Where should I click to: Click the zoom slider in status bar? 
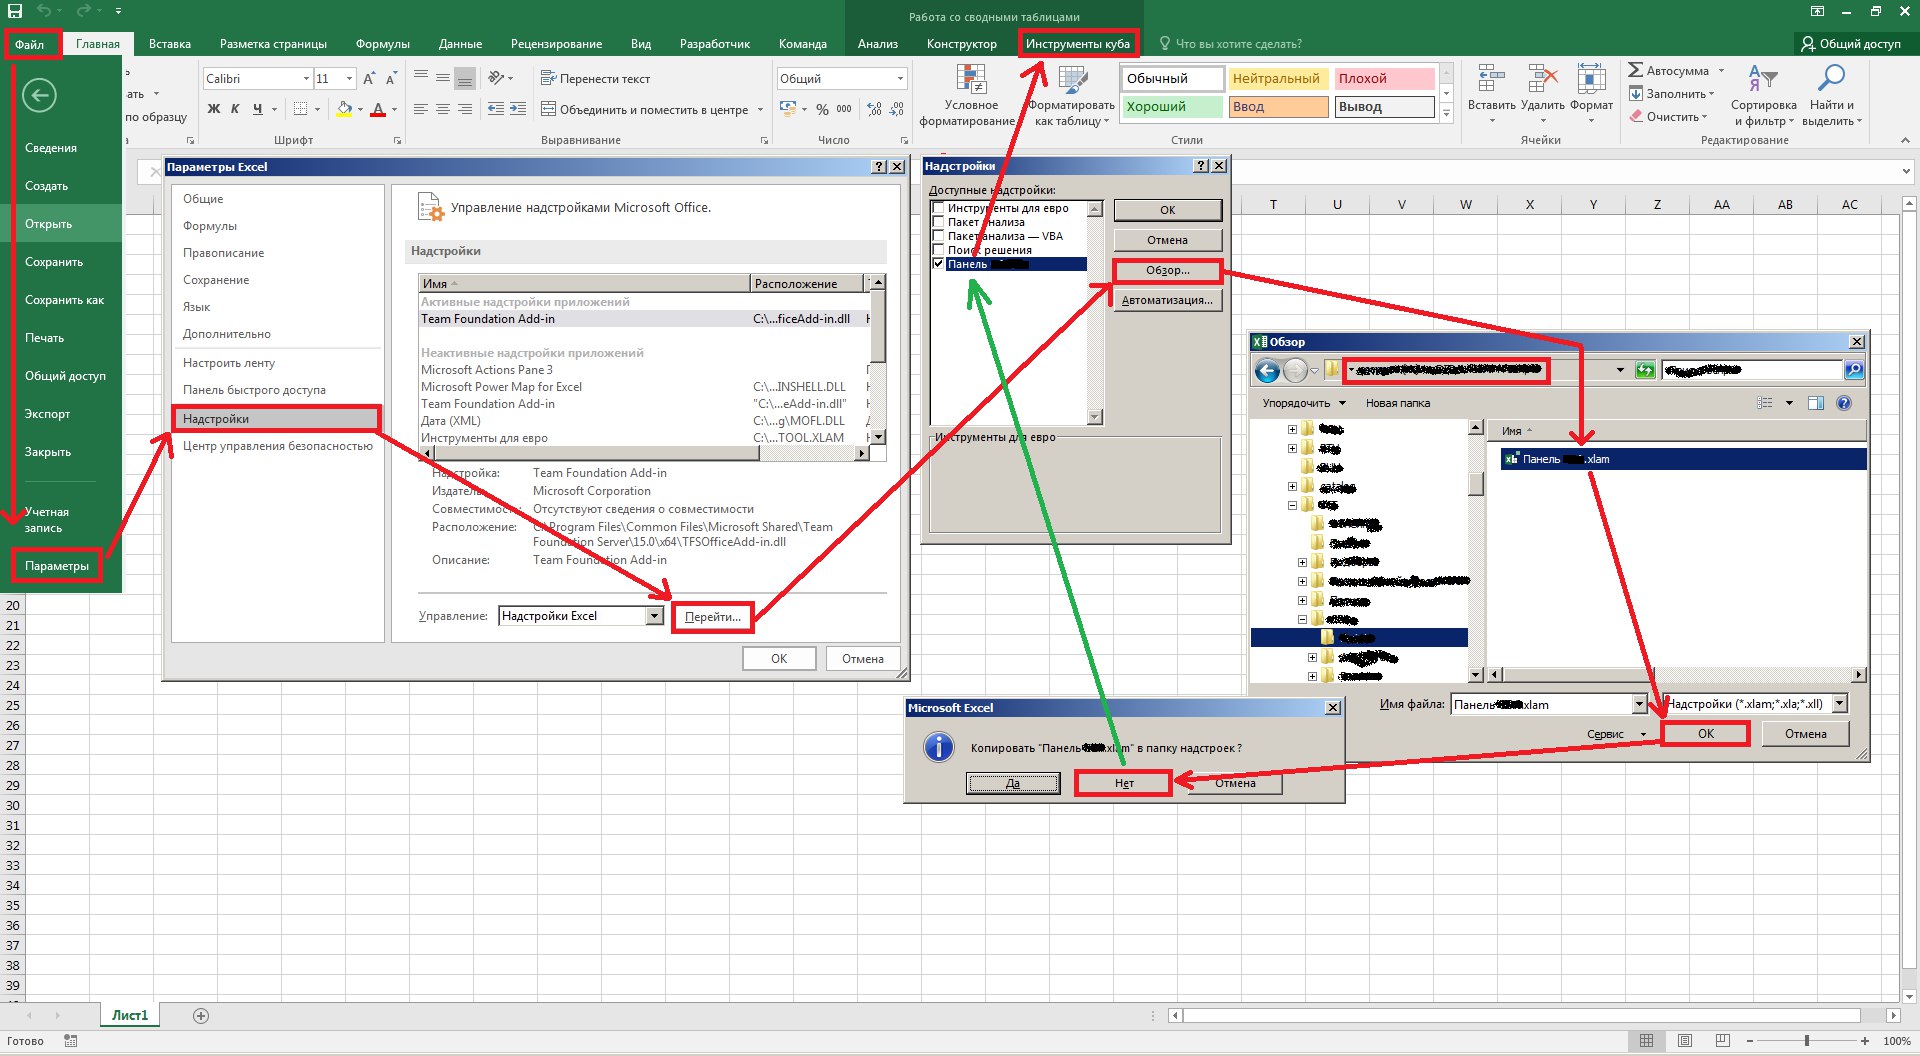(1806, 1041)
